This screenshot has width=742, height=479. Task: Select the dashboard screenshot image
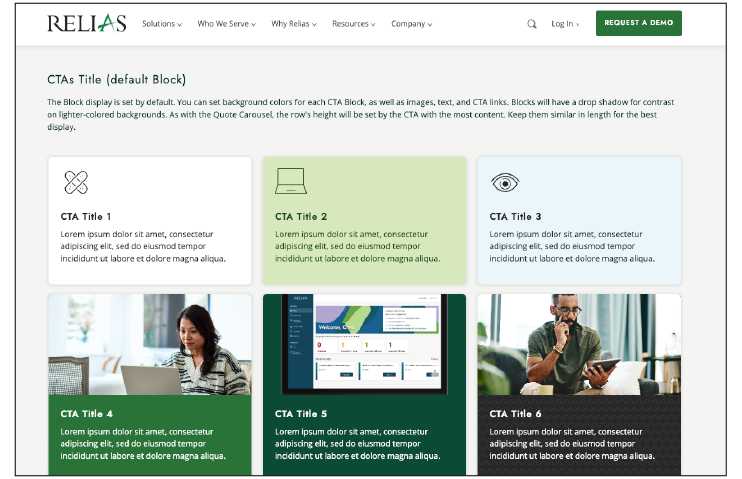click(x=364, y=344)
